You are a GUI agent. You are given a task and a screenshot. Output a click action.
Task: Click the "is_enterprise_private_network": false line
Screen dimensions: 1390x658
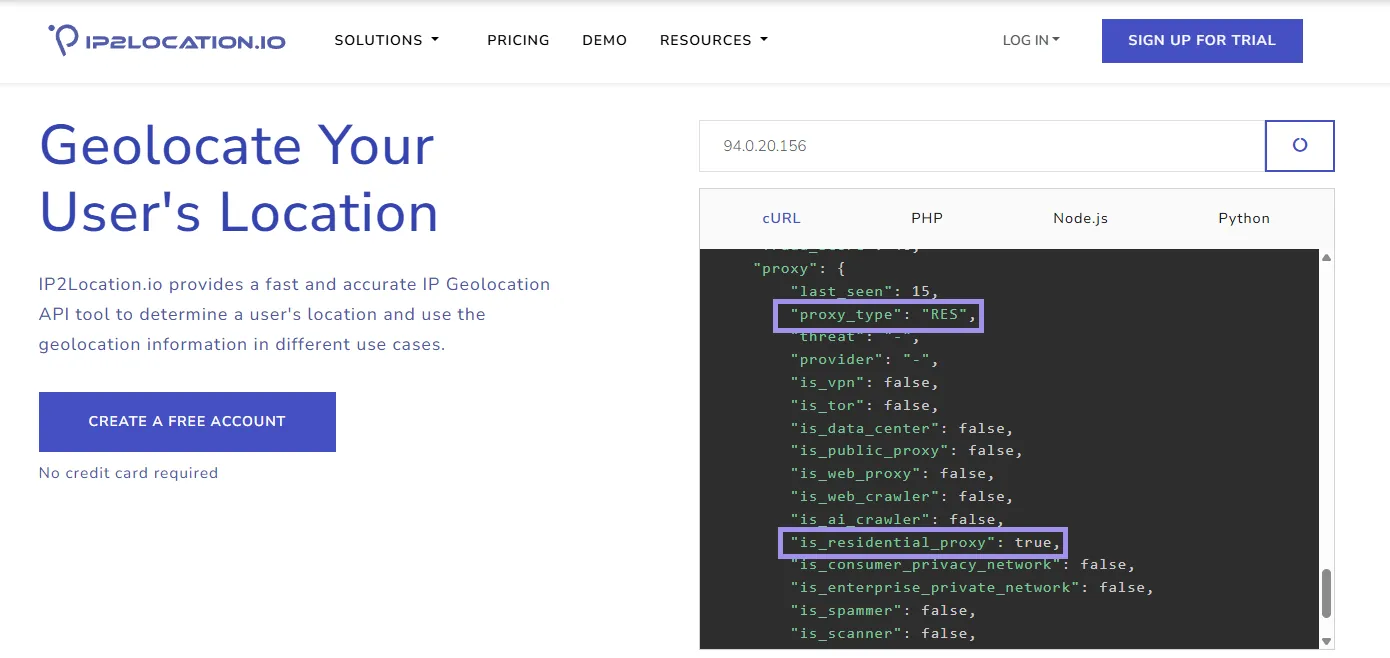(x=972, y=588)
